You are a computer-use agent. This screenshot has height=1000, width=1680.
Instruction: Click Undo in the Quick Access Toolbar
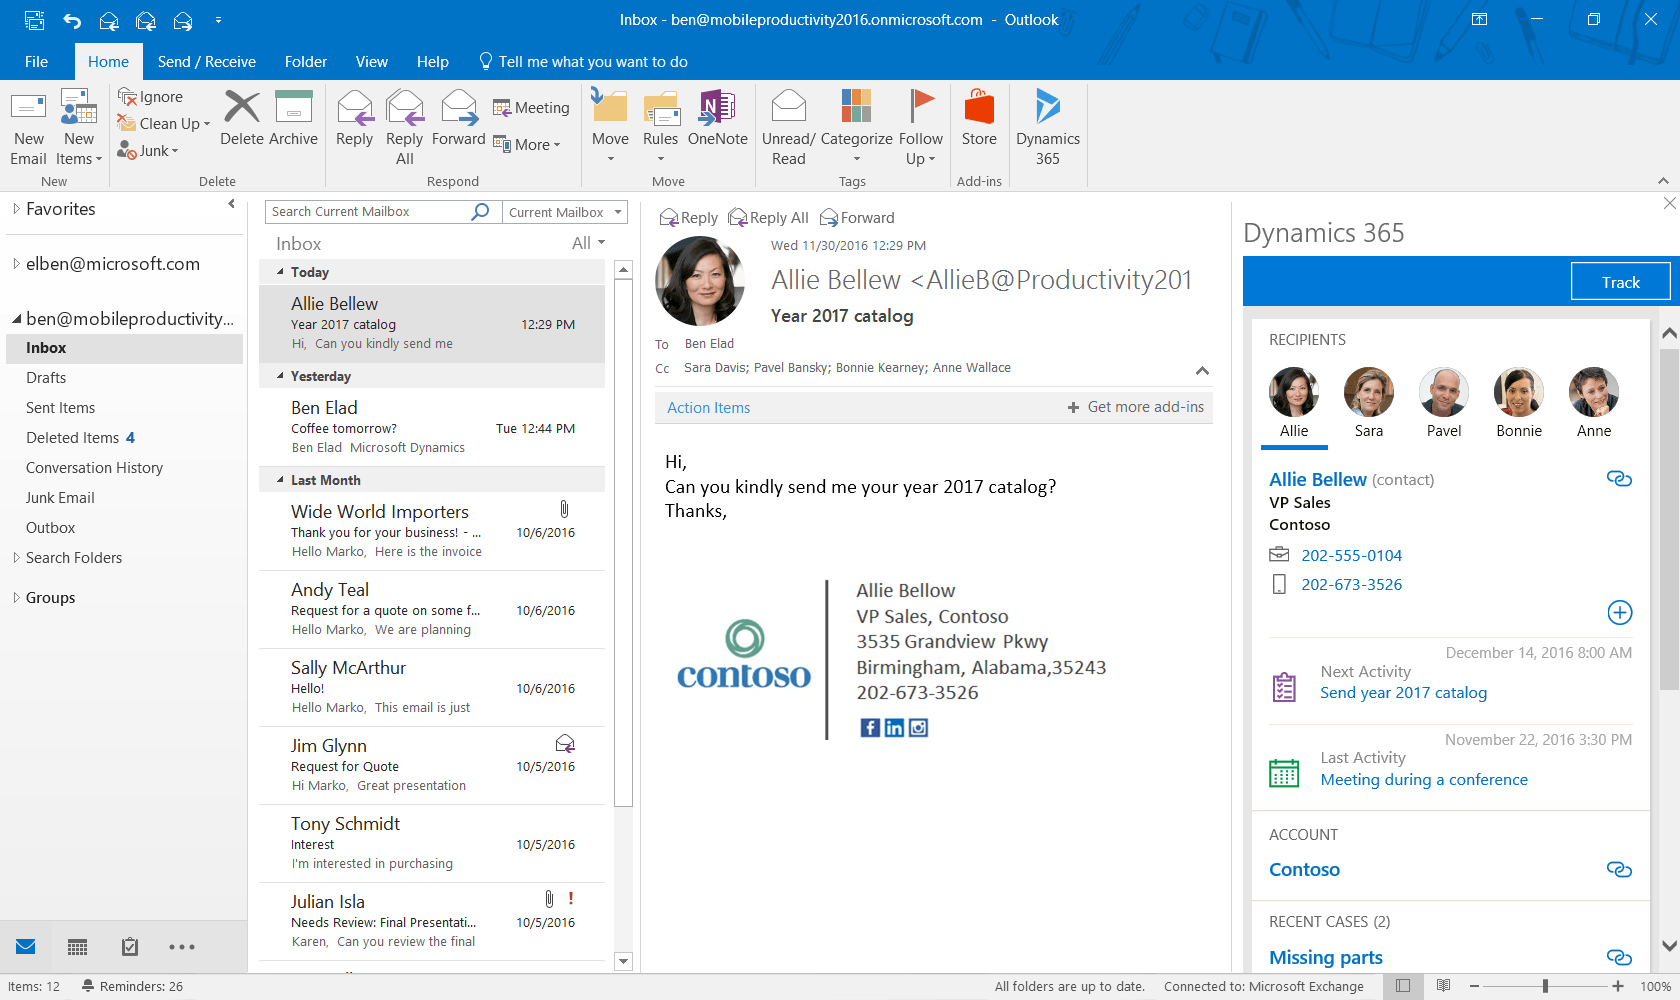click(72, 20)
